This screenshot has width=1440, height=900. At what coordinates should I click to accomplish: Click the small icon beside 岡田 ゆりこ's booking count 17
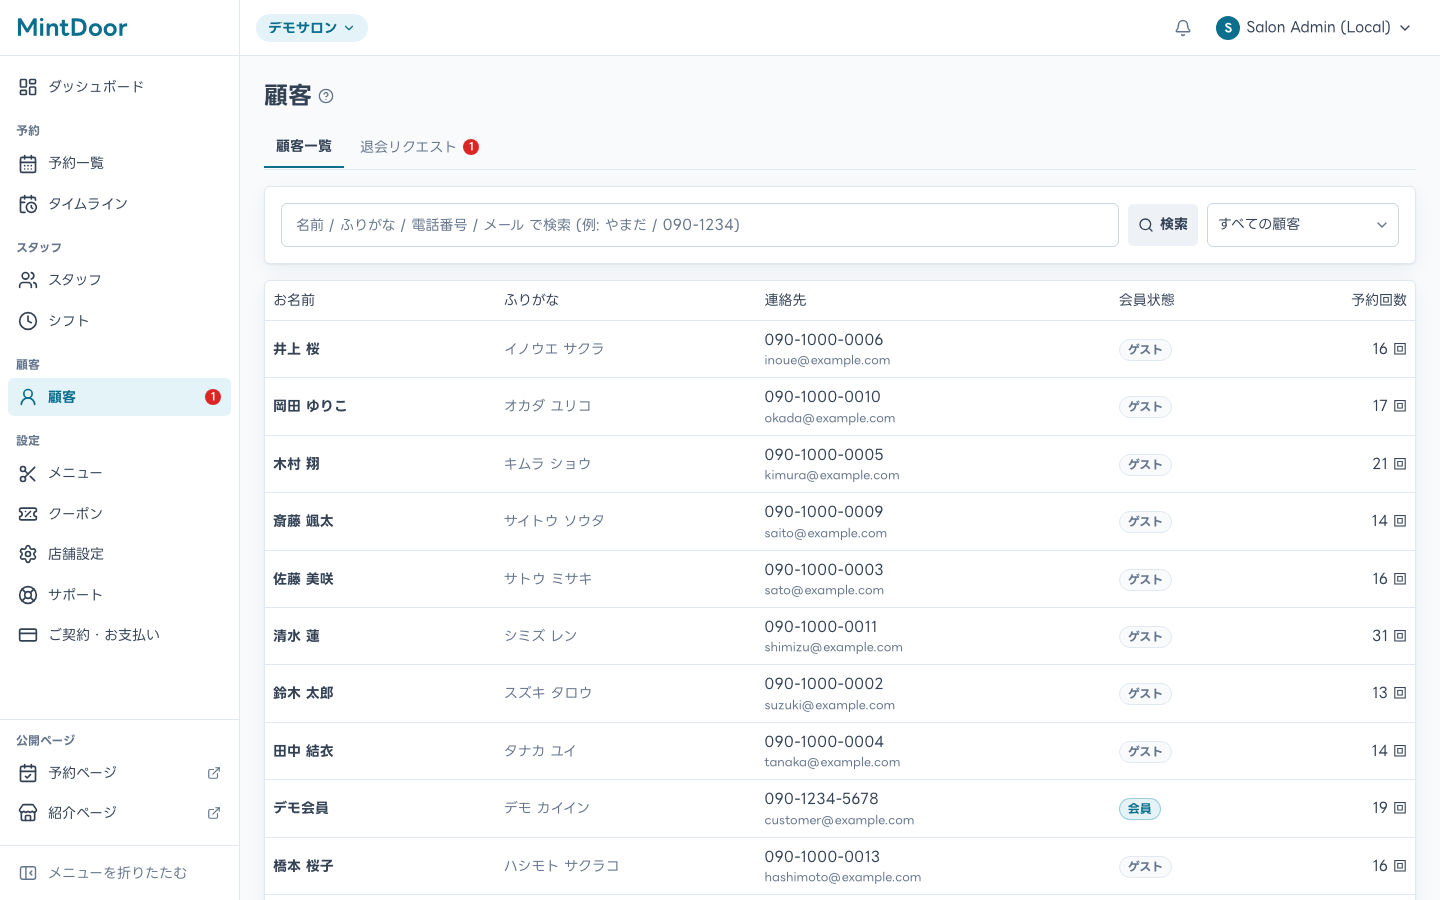(x=1400, y=406)
